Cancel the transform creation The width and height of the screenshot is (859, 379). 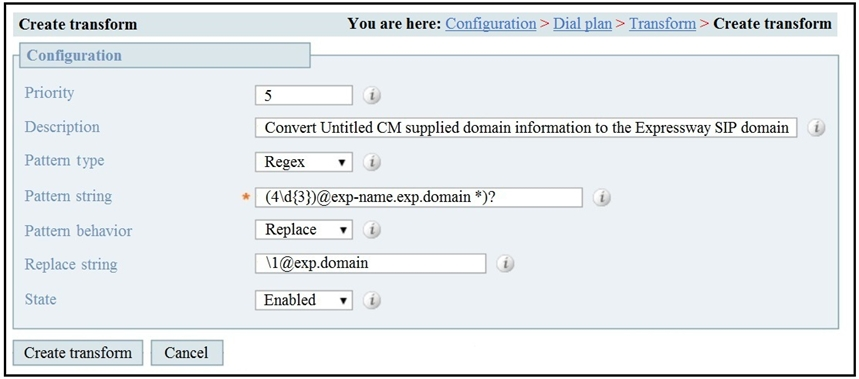(187, 353)
